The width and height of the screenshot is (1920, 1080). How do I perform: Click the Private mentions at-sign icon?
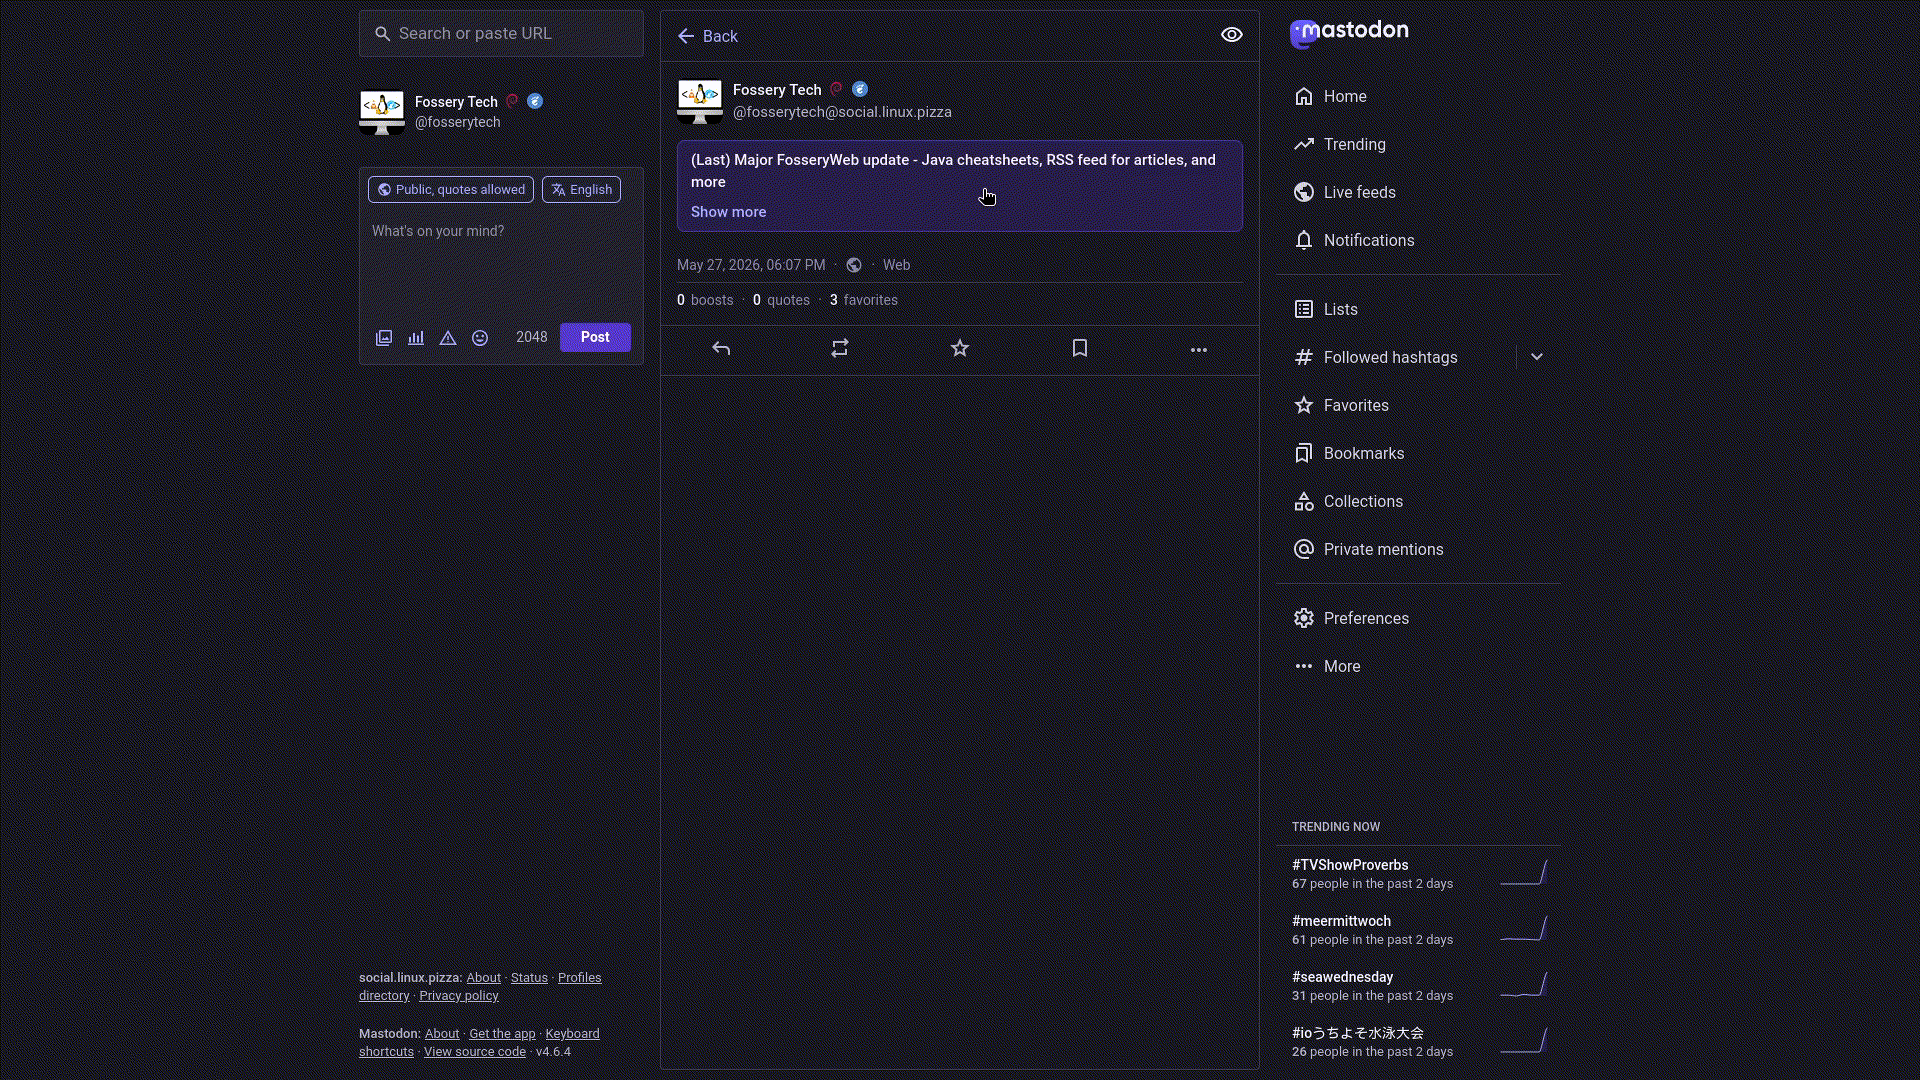point(1304,550)
